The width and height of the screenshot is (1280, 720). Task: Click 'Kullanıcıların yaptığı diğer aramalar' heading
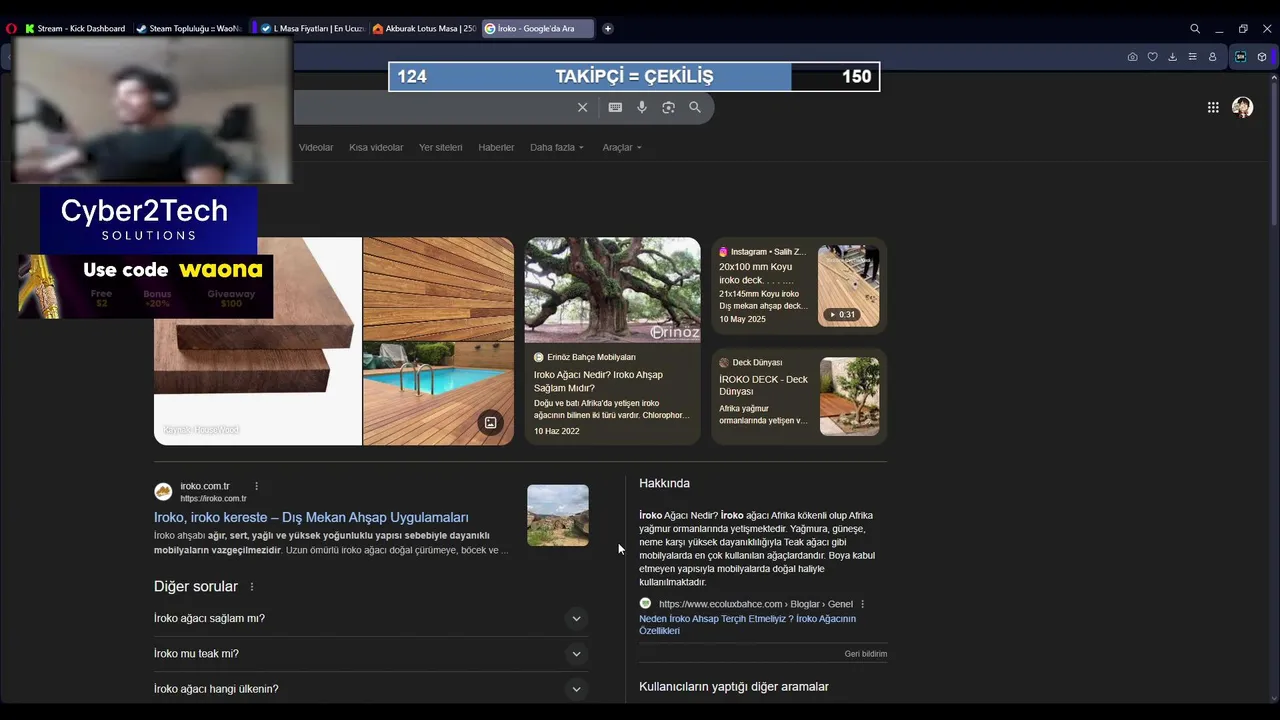point(734,687)
